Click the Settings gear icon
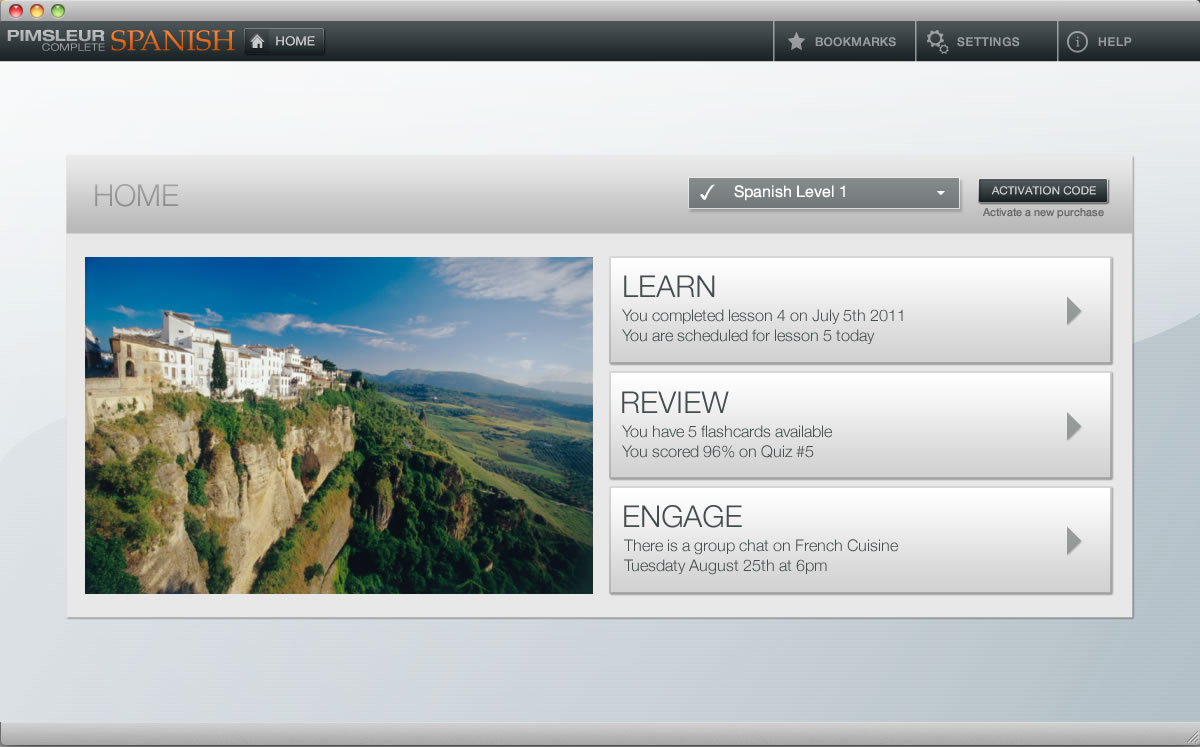This screenshot has width=1200, height=747. tap(937, 42)
